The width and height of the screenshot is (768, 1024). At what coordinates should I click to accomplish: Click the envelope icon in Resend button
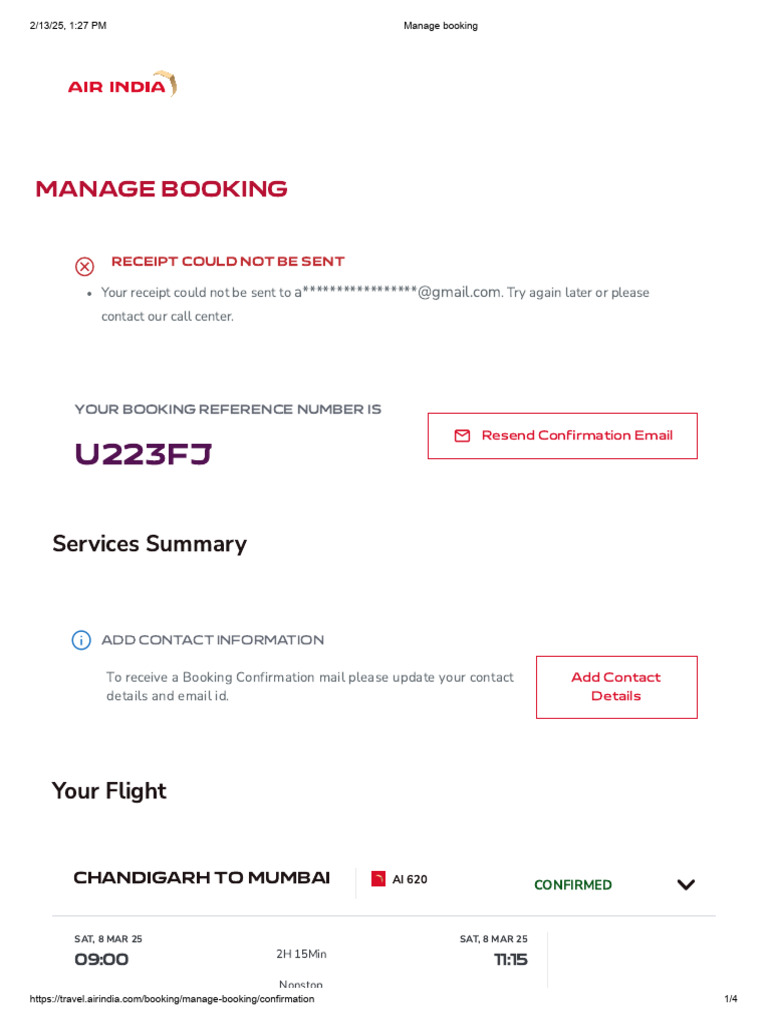462,436
